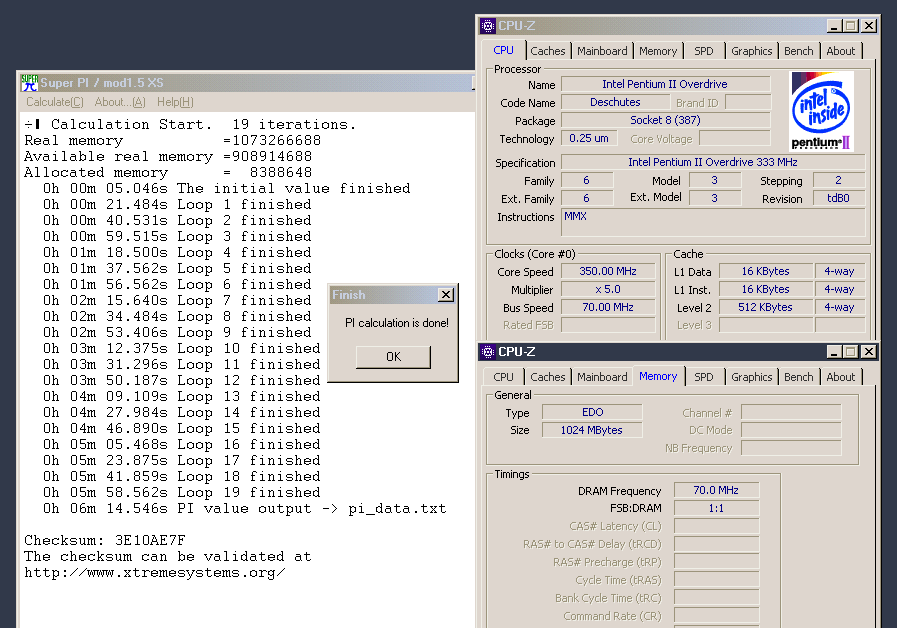Image resolution: width=897 pixels, height=628 pixels.
Task: Switch to Caches tab in bottom CPU-Z window
Action: pyautogui.click(x=547, y=377)
